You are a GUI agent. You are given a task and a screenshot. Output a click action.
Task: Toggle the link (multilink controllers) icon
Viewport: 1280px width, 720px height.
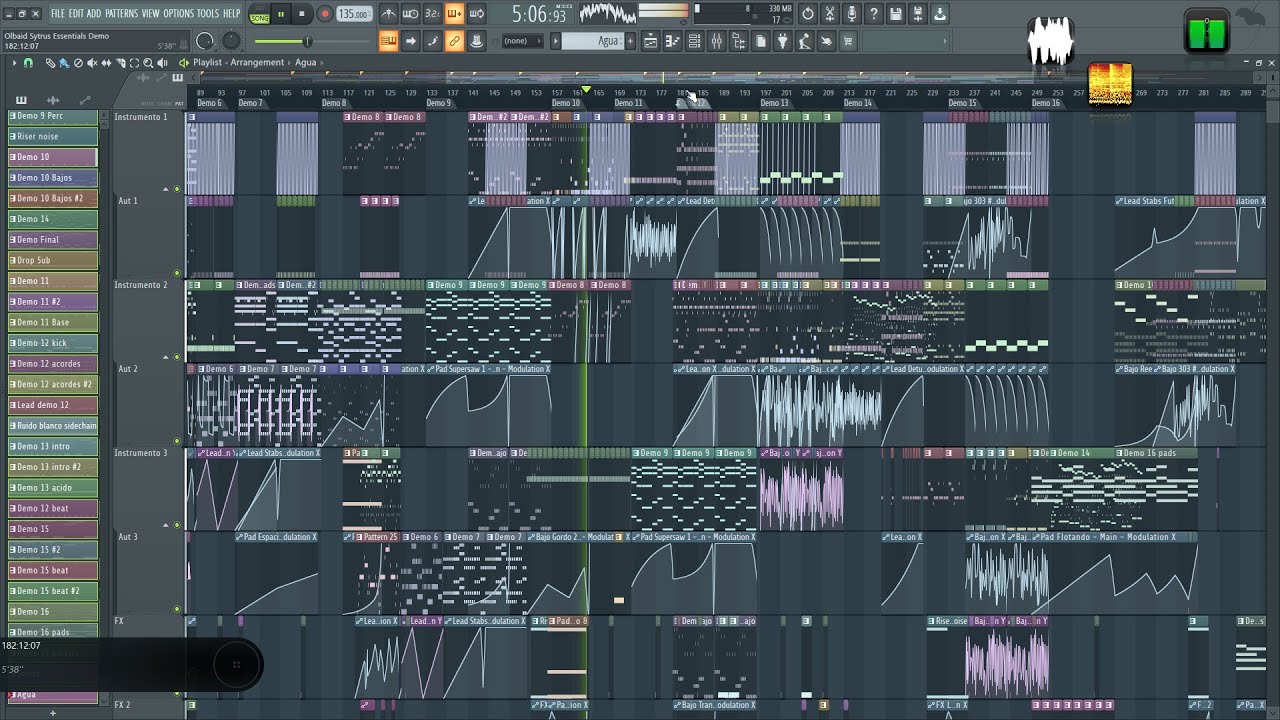coord(454,41)
